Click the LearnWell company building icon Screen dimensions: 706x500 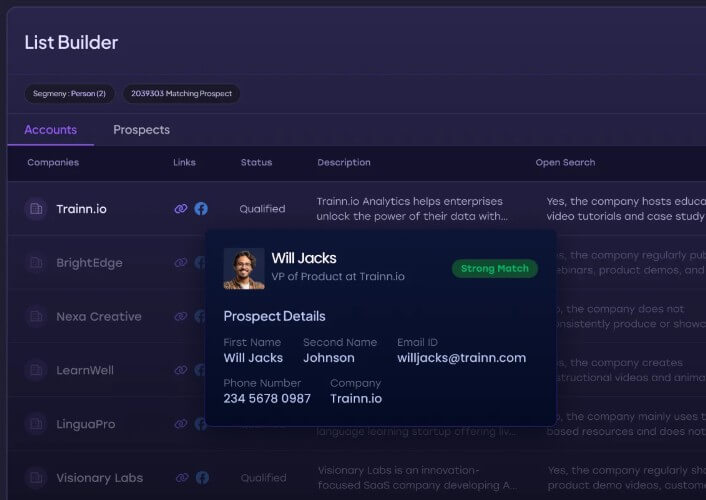[x=36, y=370]
